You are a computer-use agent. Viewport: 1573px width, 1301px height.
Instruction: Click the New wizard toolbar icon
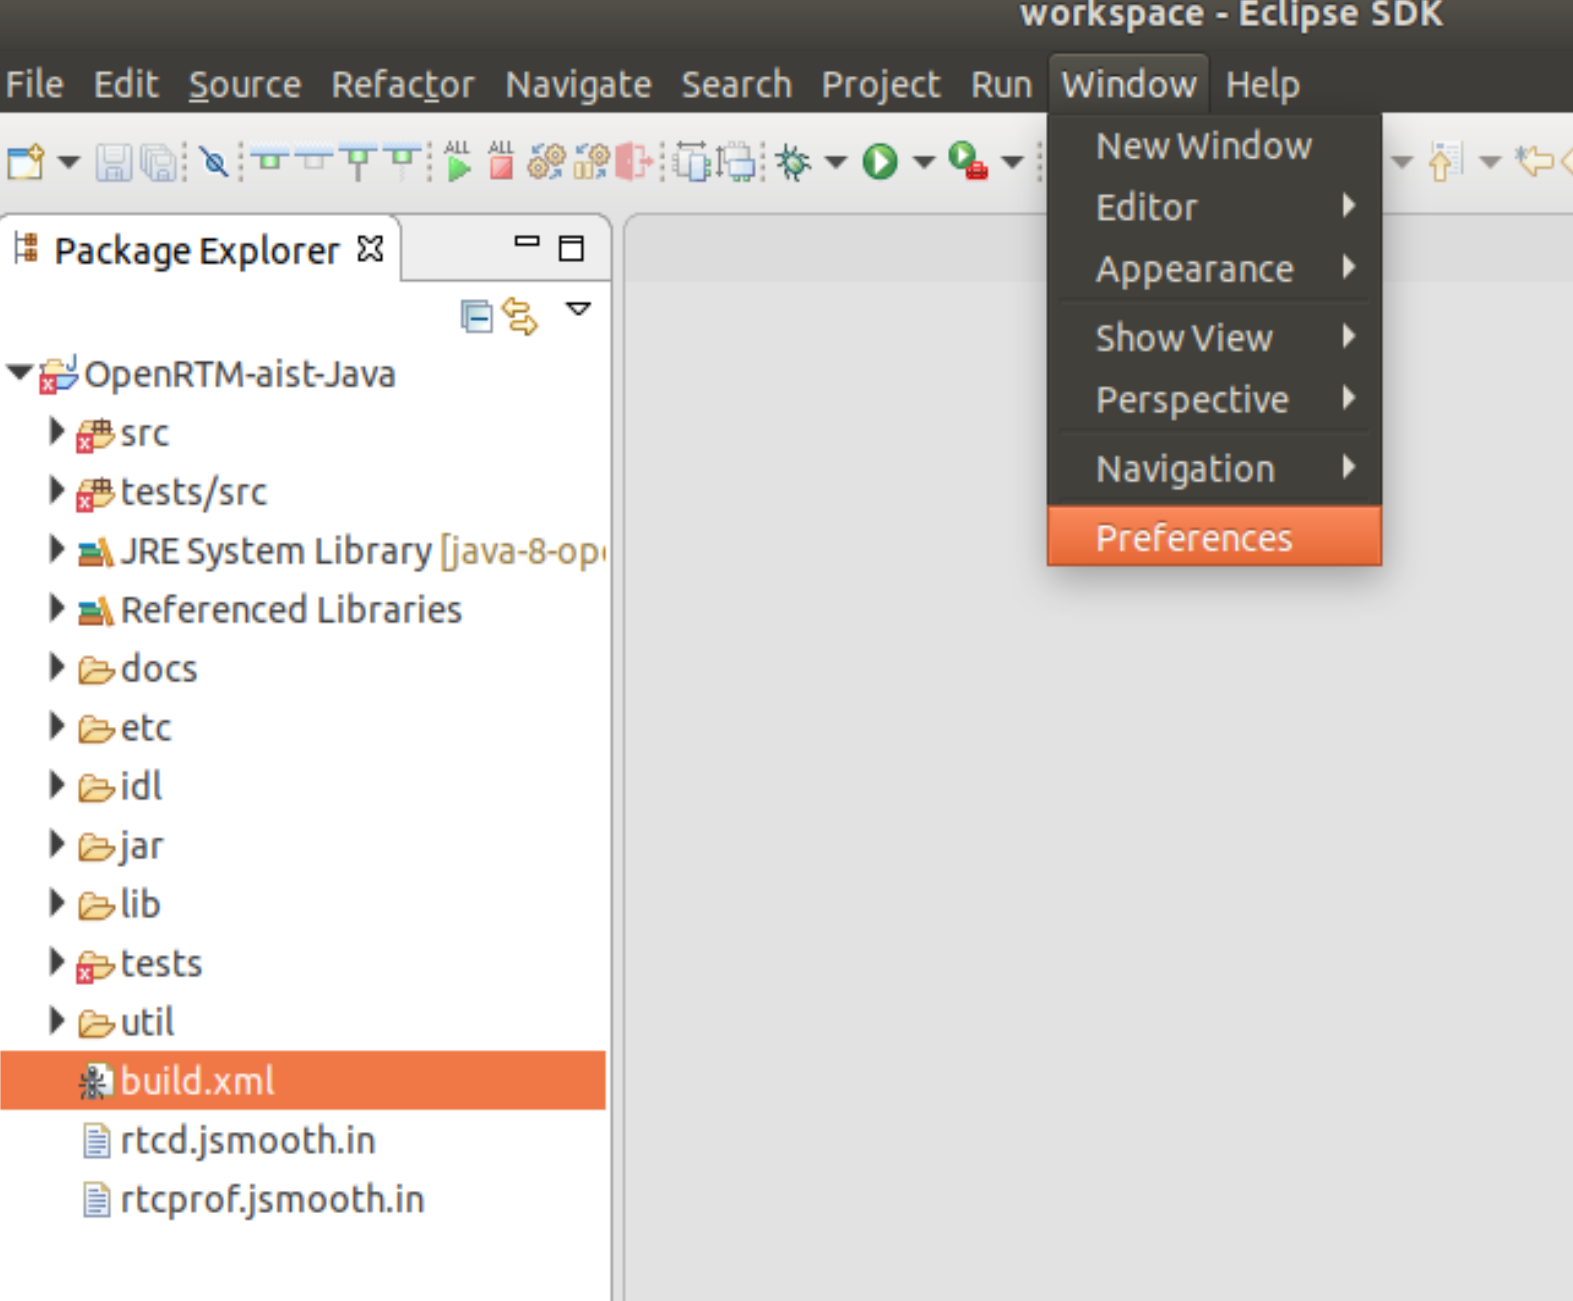click(x=26, y=162)
